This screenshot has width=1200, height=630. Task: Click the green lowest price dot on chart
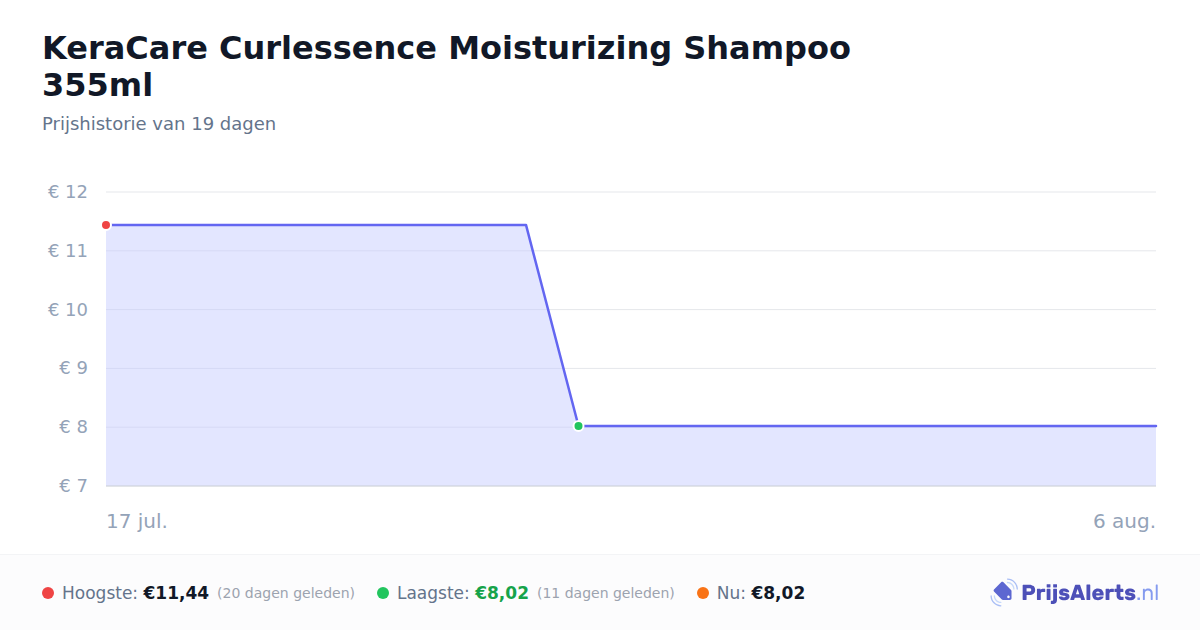pyautogui.click(x=578, y=426)
